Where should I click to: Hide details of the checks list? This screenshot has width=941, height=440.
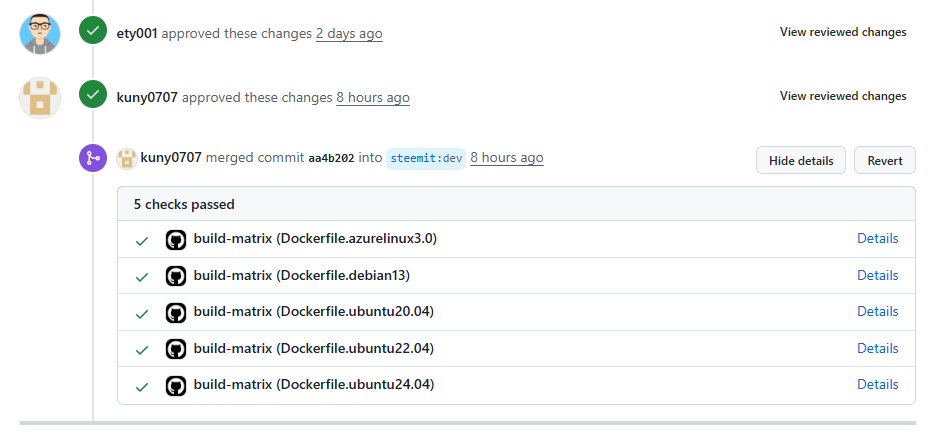point(801,160)
